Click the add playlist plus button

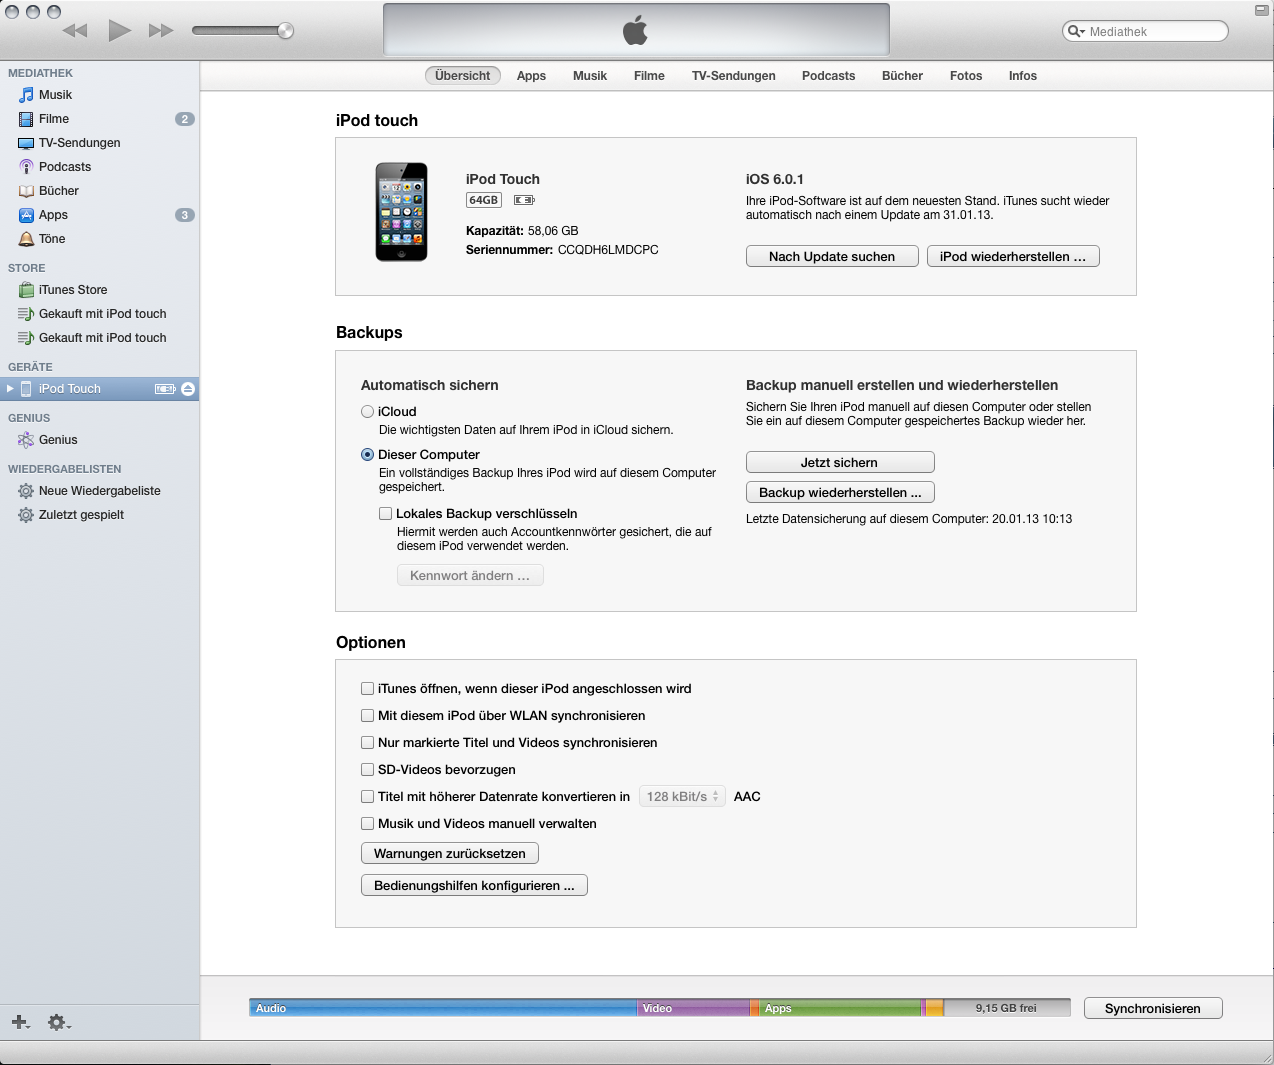pos(20,1022)
